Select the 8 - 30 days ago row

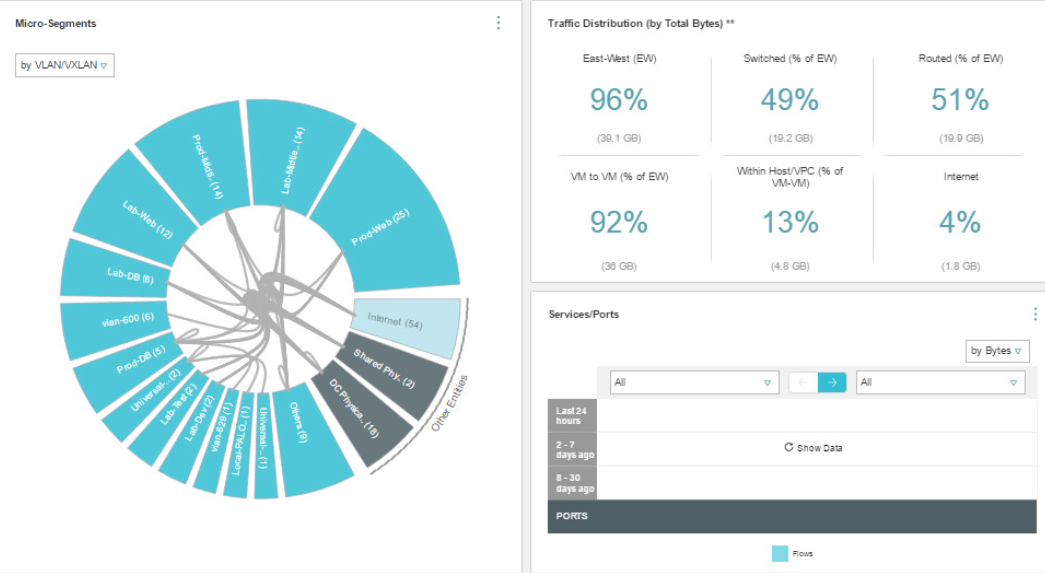[571, 483]
